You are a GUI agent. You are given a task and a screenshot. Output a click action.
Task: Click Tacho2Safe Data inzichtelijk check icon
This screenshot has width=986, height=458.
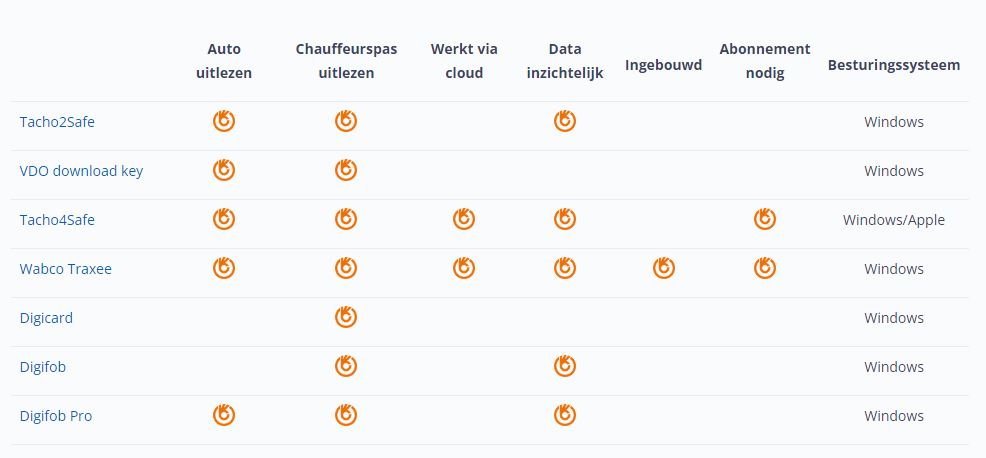[565, 120]
